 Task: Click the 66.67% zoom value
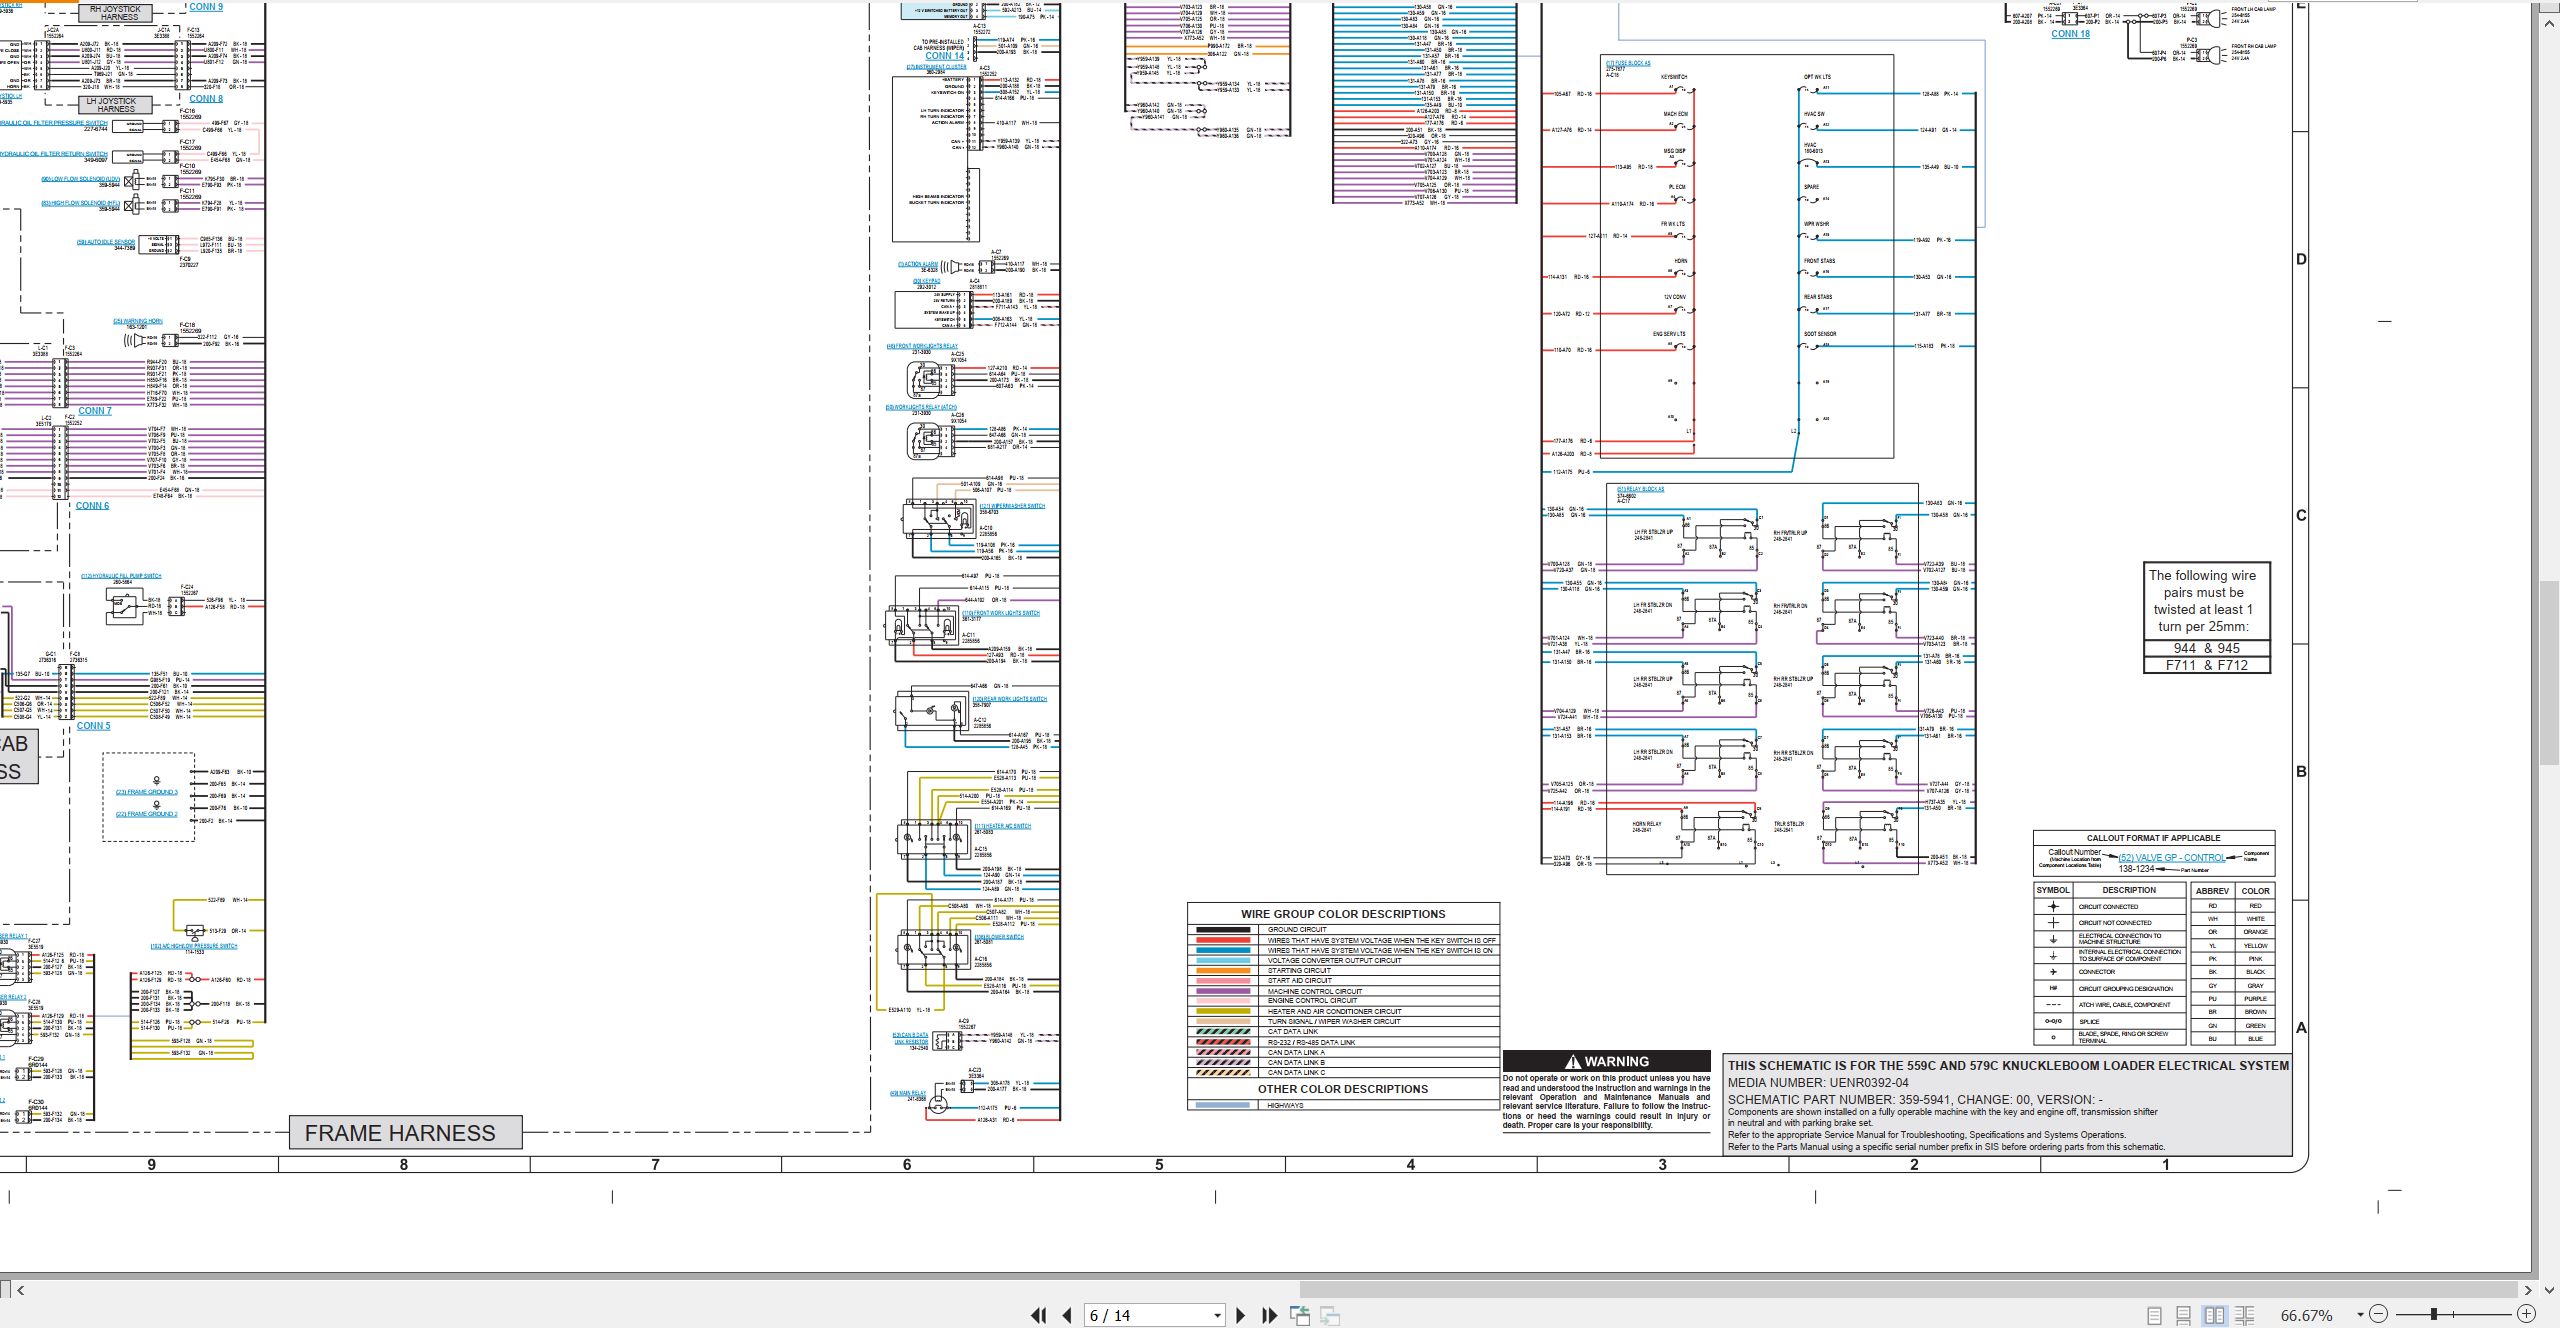2306,1316
